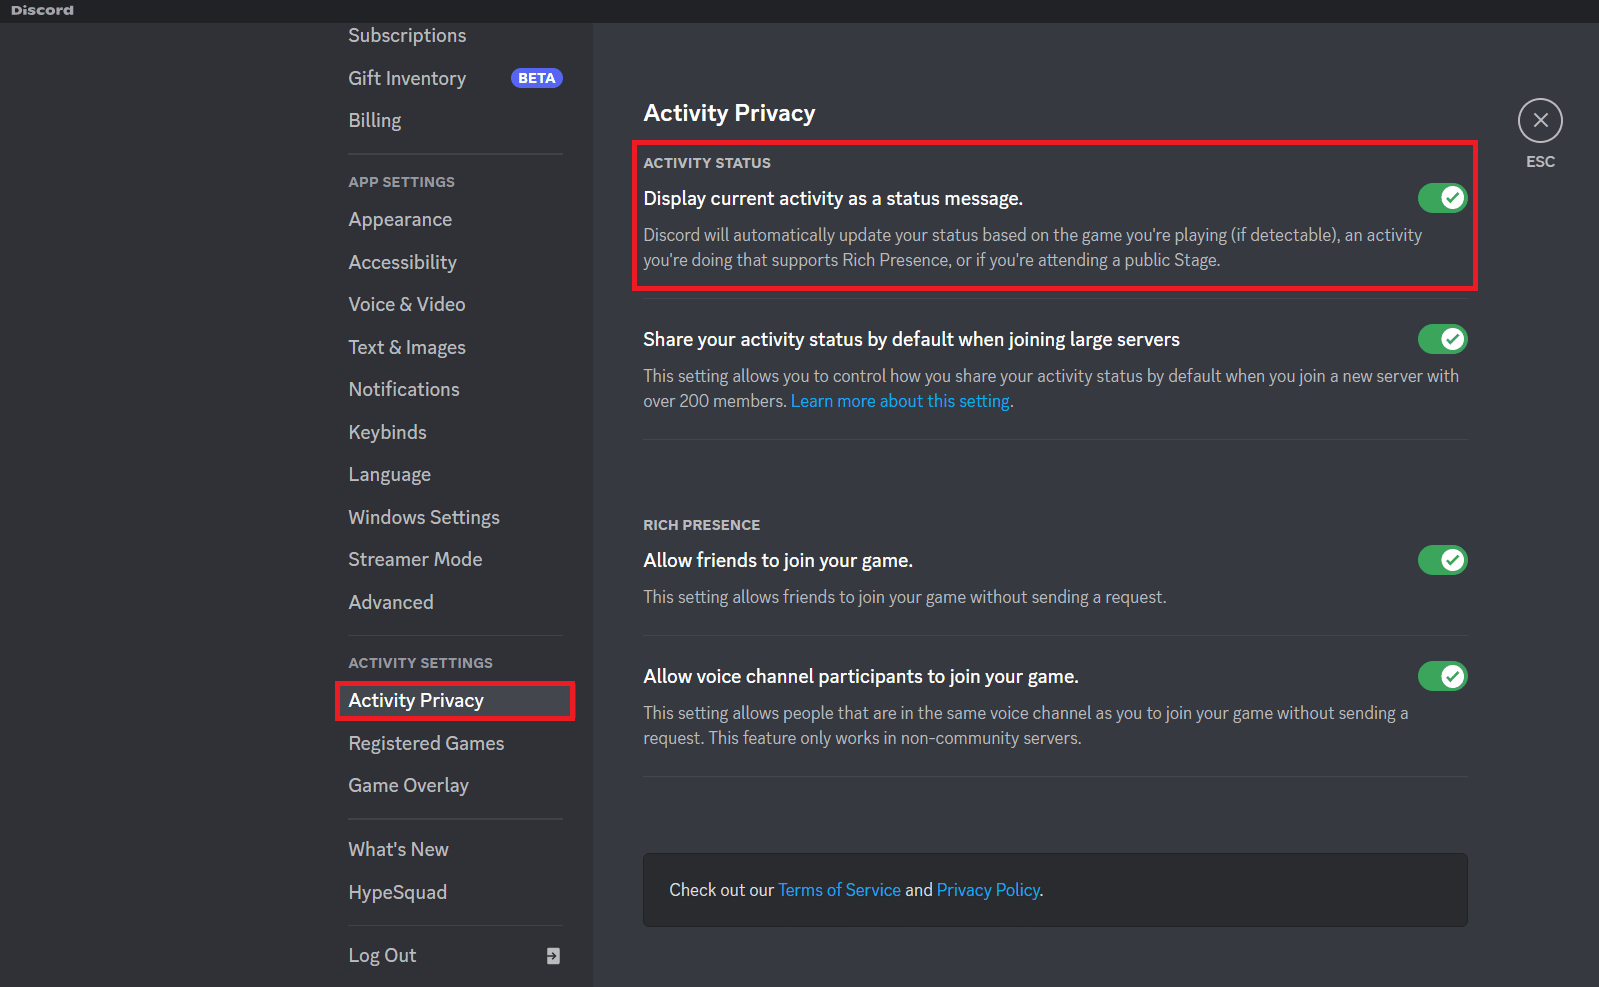Click the BETA badge beside Gift Inventory

click(x=537, y=78)
